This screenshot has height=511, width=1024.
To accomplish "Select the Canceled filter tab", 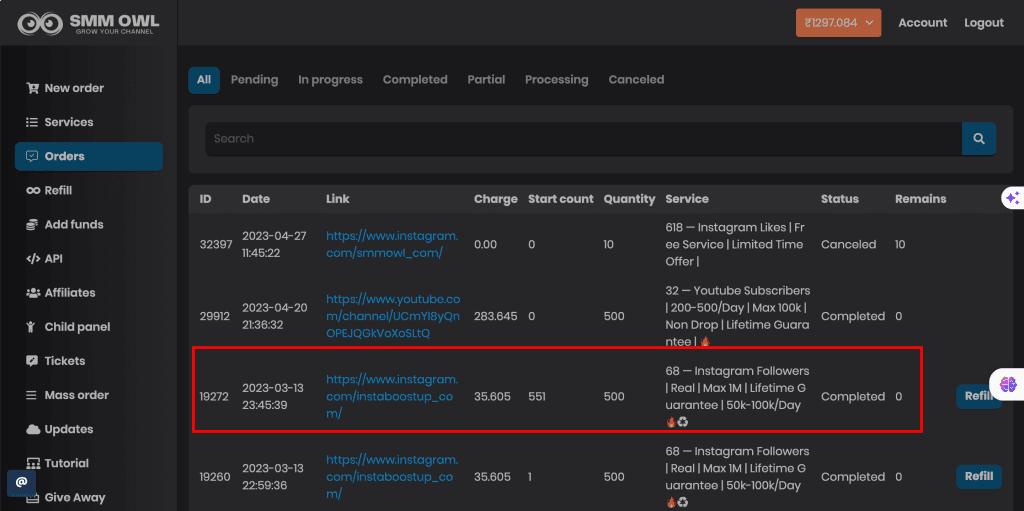I will 636,80.
